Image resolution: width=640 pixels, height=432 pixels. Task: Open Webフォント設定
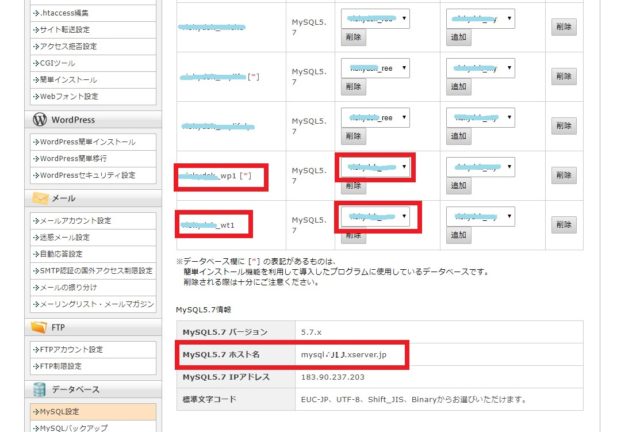[x=93, y=97]
